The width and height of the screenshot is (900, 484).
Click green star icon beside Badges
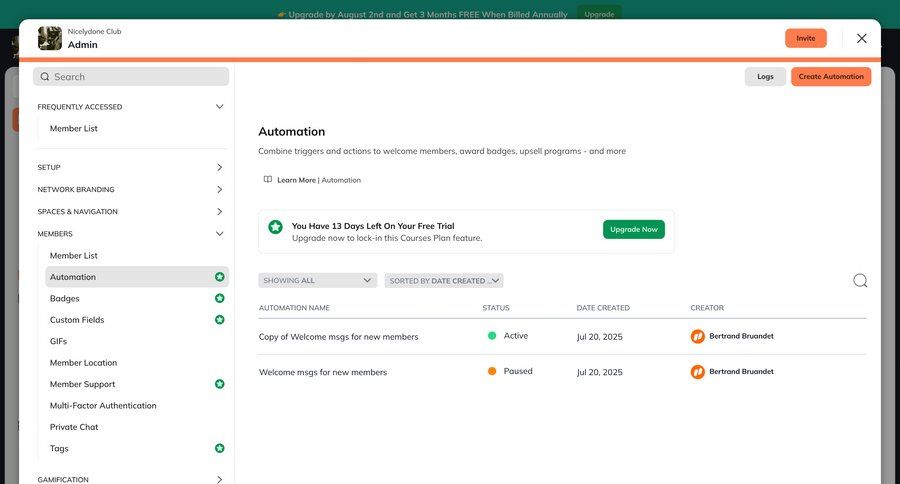coord(219,298)
